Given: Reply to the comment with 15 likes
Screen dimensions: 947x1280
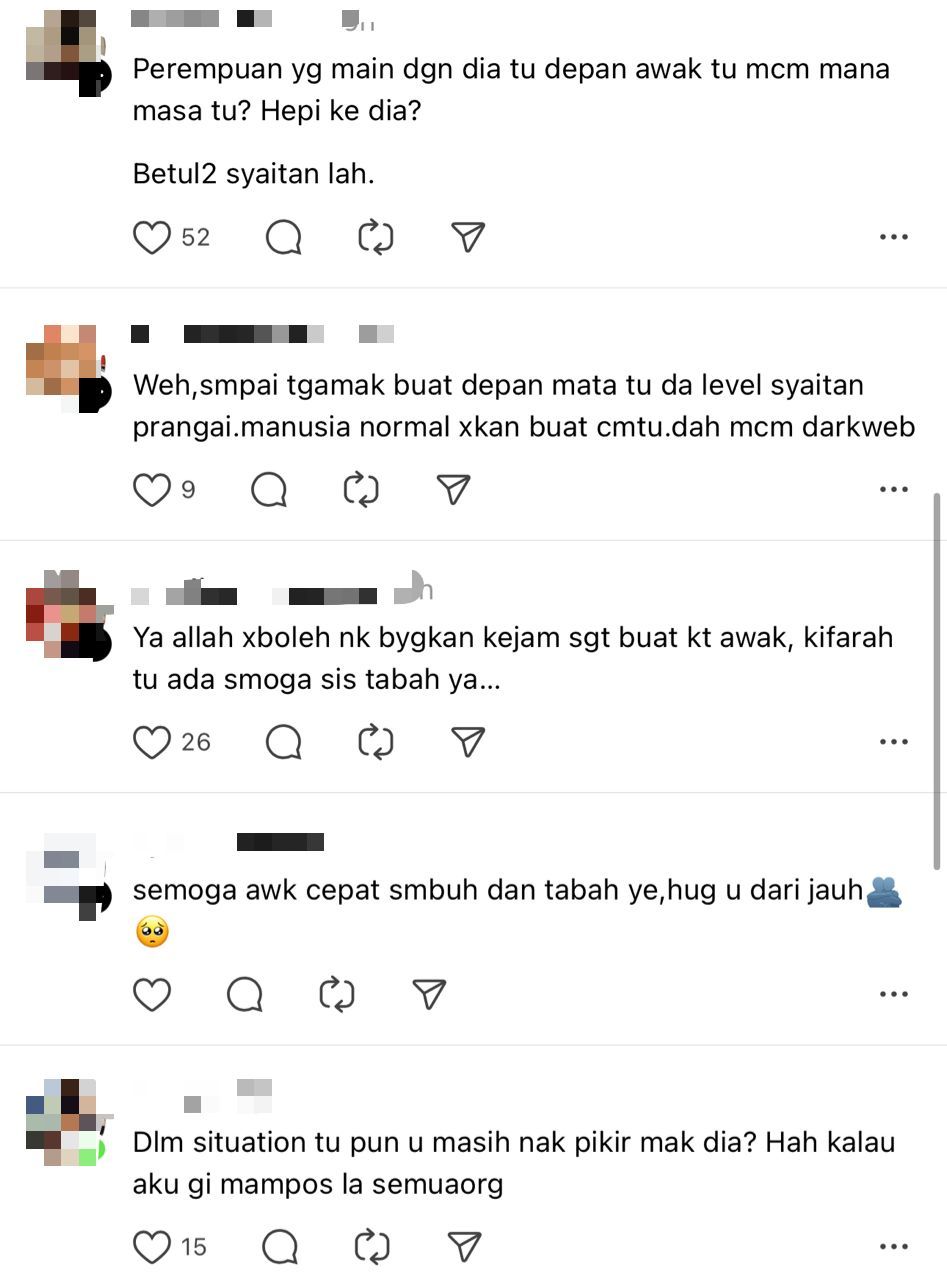Looking at the screenshot, I should point(280,1247).
